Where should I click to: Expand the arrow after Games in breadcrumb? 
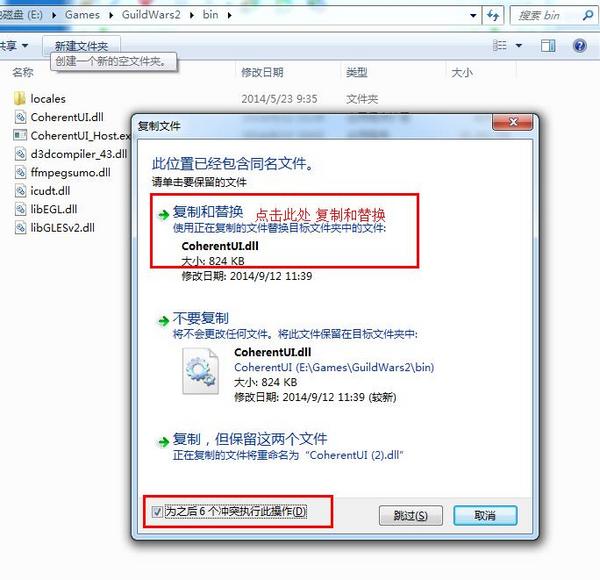pyautogui.click(x=111, y=15)
